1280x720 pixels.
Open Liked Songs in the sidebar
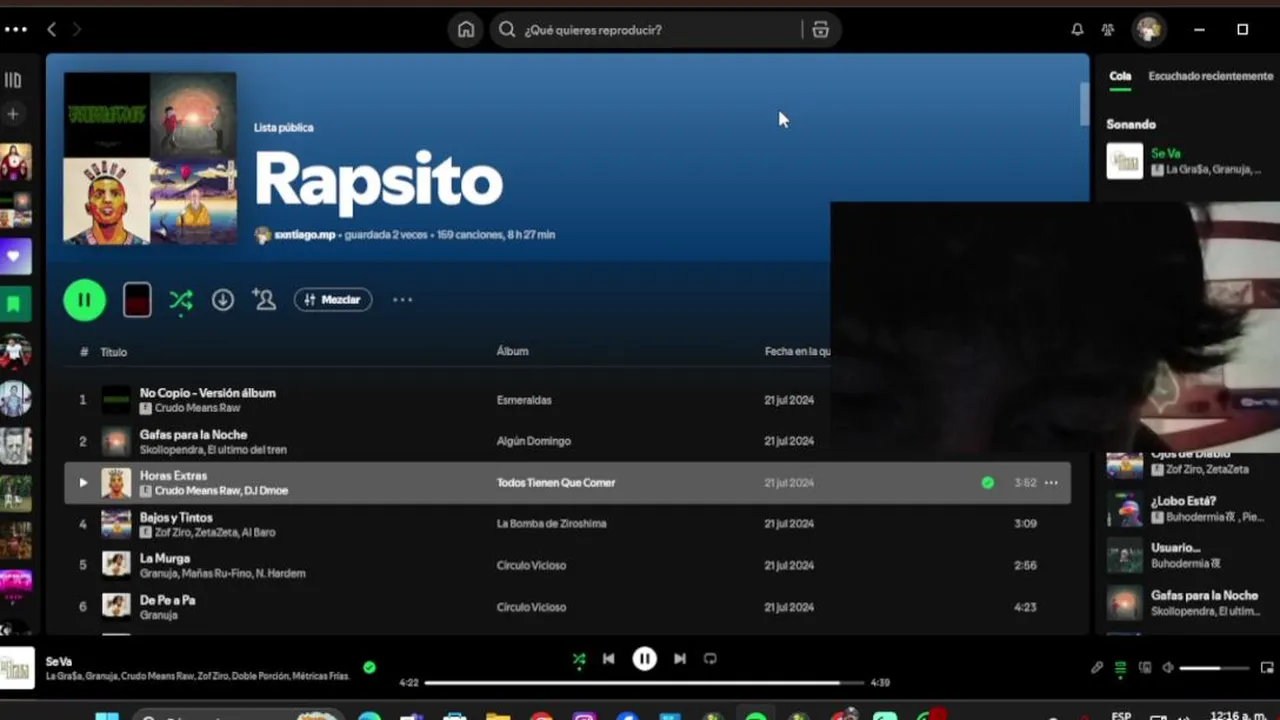(x=15, y=256)
